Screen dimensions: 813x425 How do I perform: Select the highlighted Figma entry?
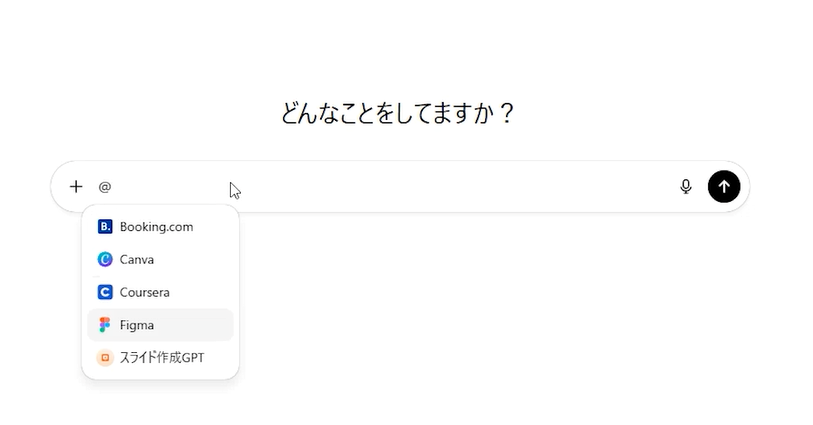tap(160, 325)
